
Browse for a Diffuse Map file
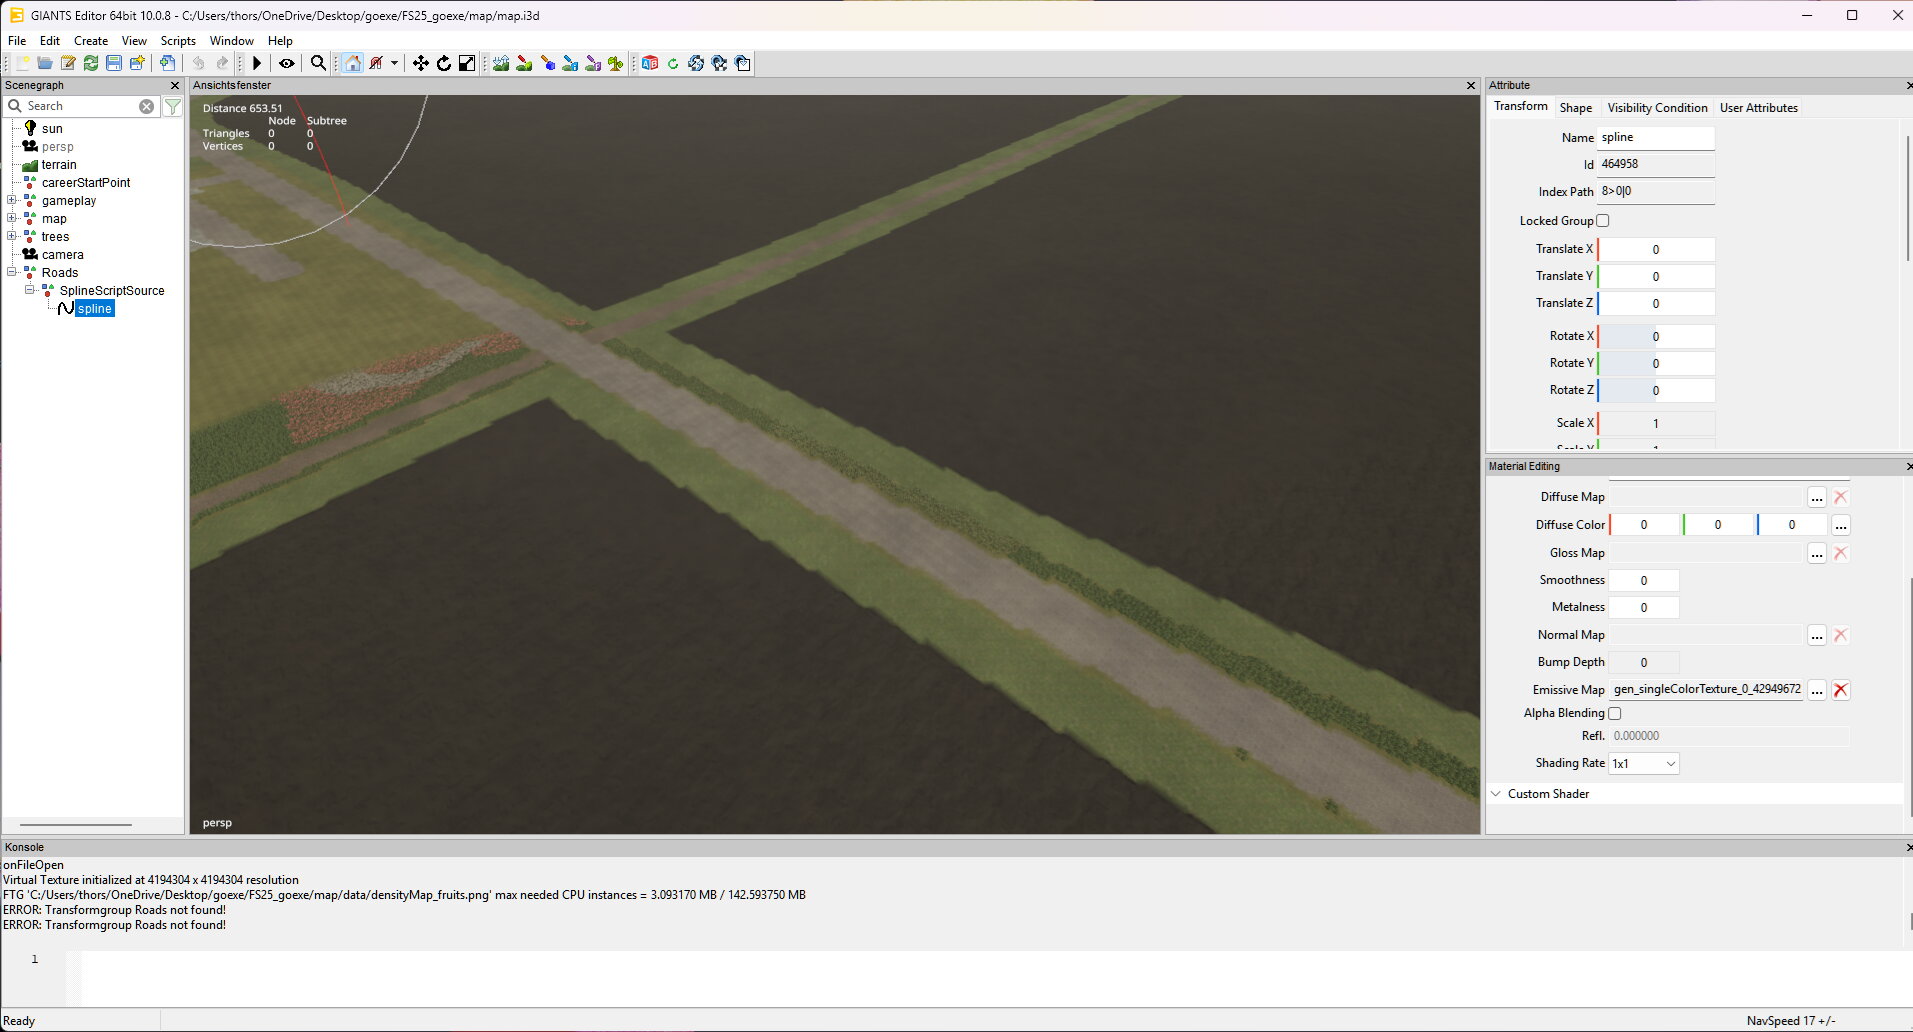1816,498
